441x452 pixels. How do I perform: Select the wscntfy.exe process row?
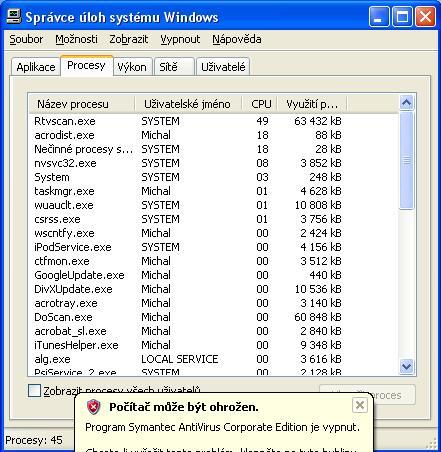coord(213,233)
